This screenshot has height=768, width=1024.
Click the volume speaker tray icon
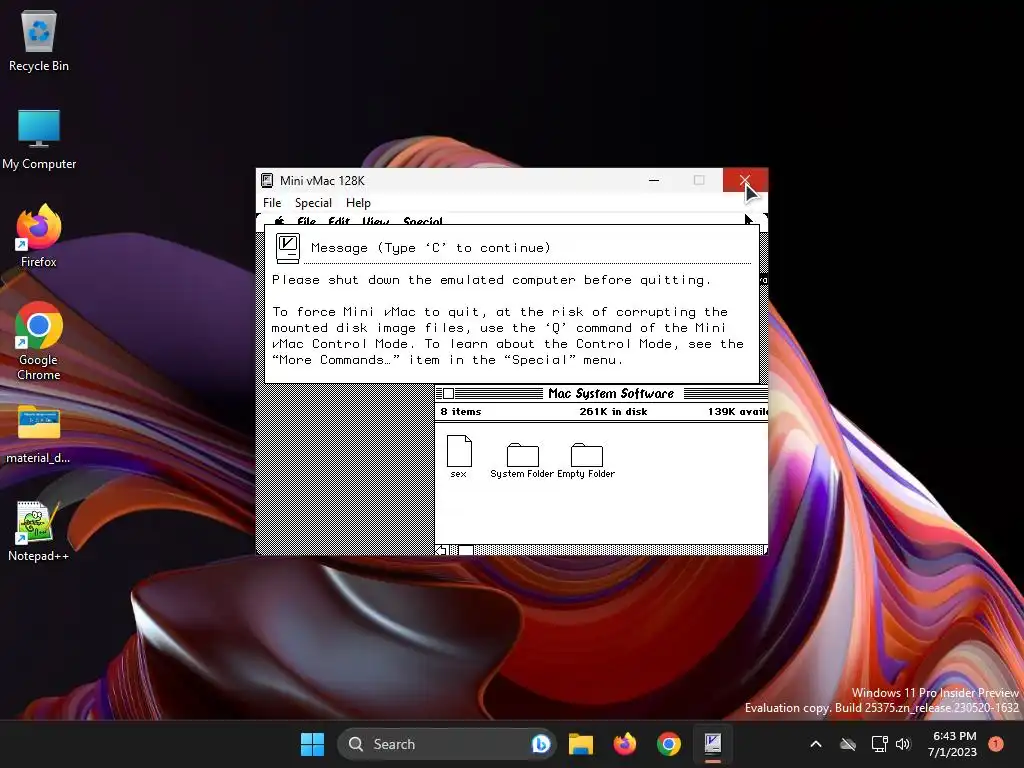[903, 744]
